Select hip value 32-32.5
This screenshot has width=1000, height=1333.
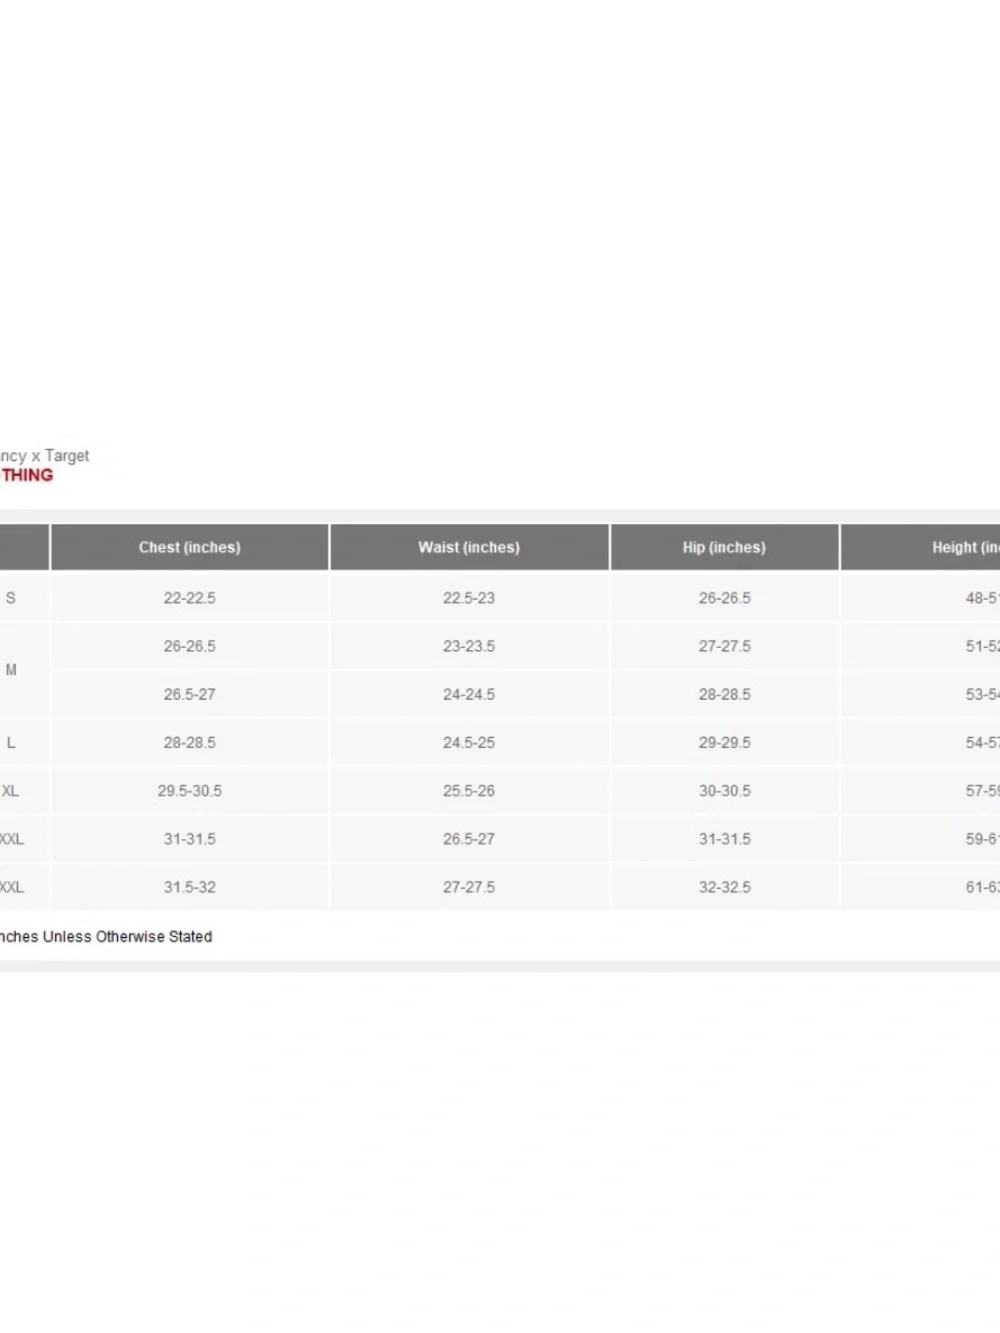(x=725, y=887)
